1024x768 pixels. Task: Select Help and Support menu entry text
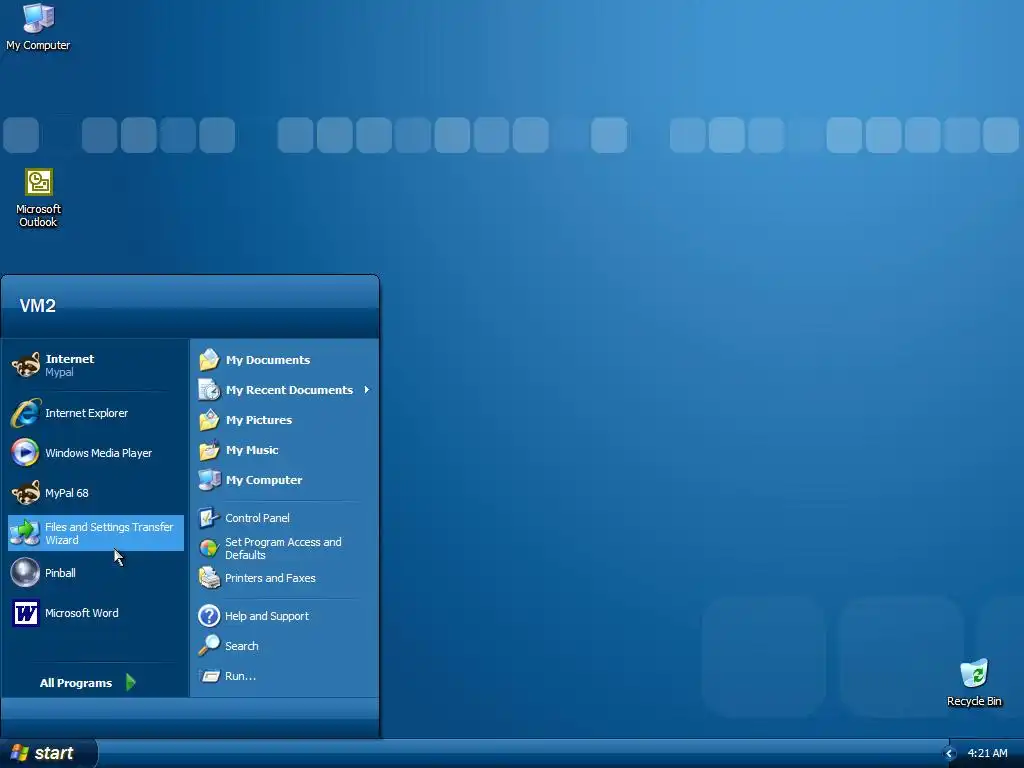click(266, 616)
